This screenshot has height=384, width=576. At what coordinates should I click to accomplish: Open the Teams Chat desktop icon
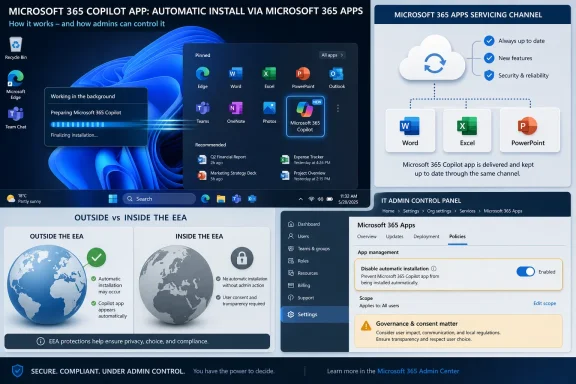click(x=15, y=118)
